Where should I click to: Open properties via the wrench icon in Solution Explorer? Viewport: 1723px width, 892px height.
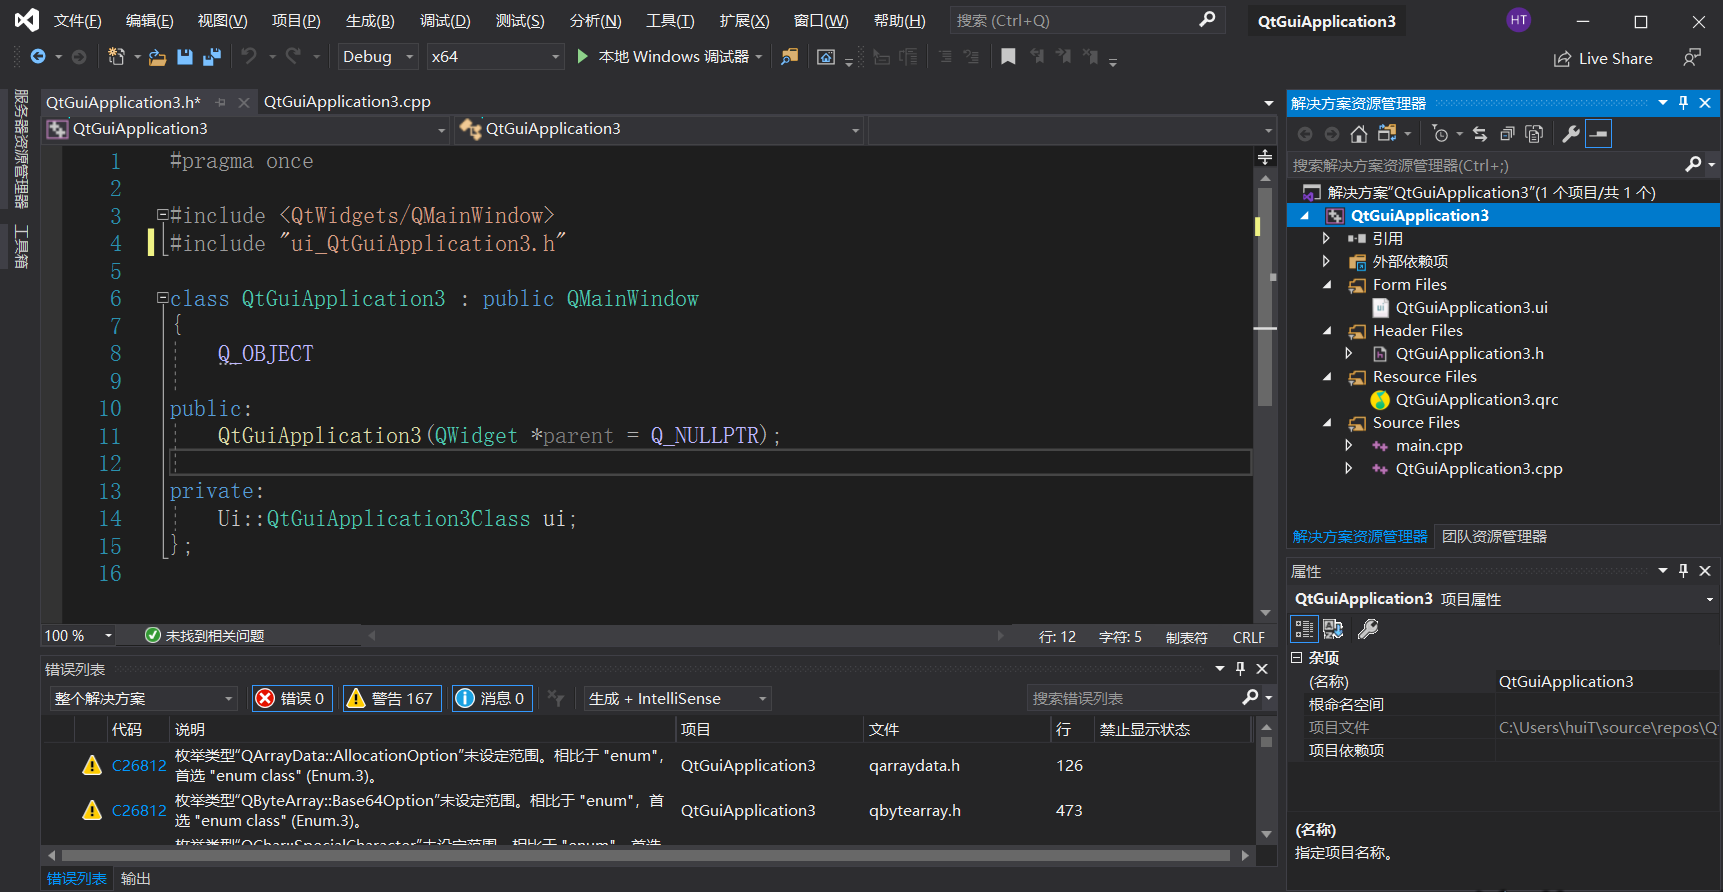click(1571, 134)
